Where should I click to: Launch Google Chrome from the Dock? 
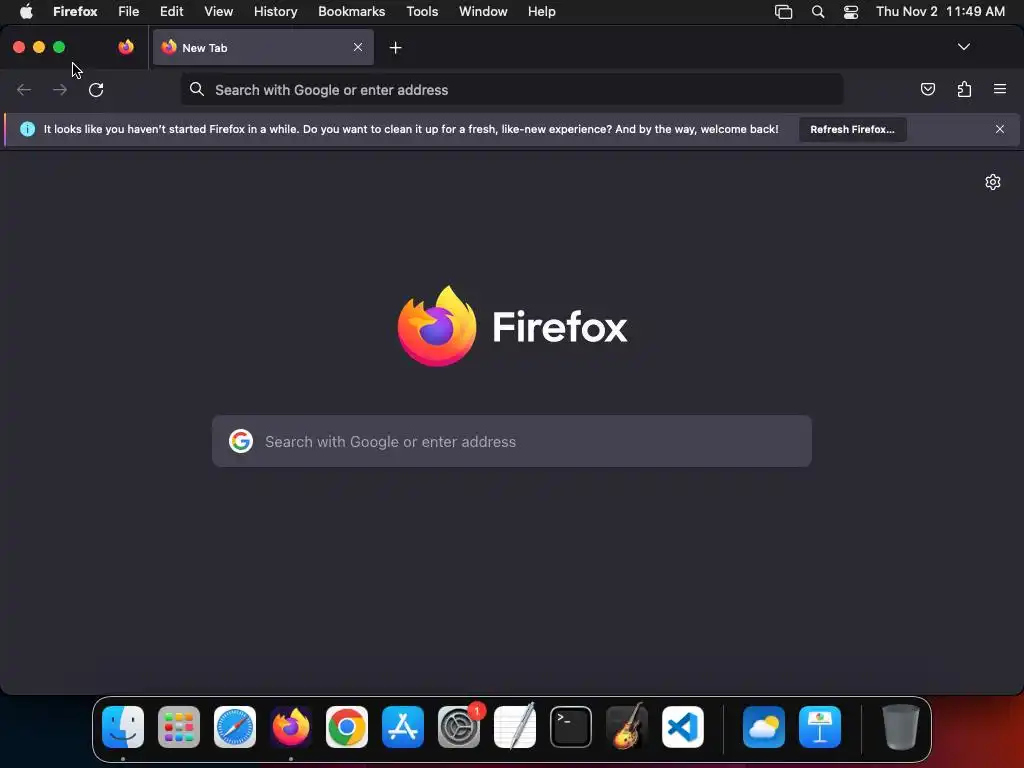click(x=347, y=727)
